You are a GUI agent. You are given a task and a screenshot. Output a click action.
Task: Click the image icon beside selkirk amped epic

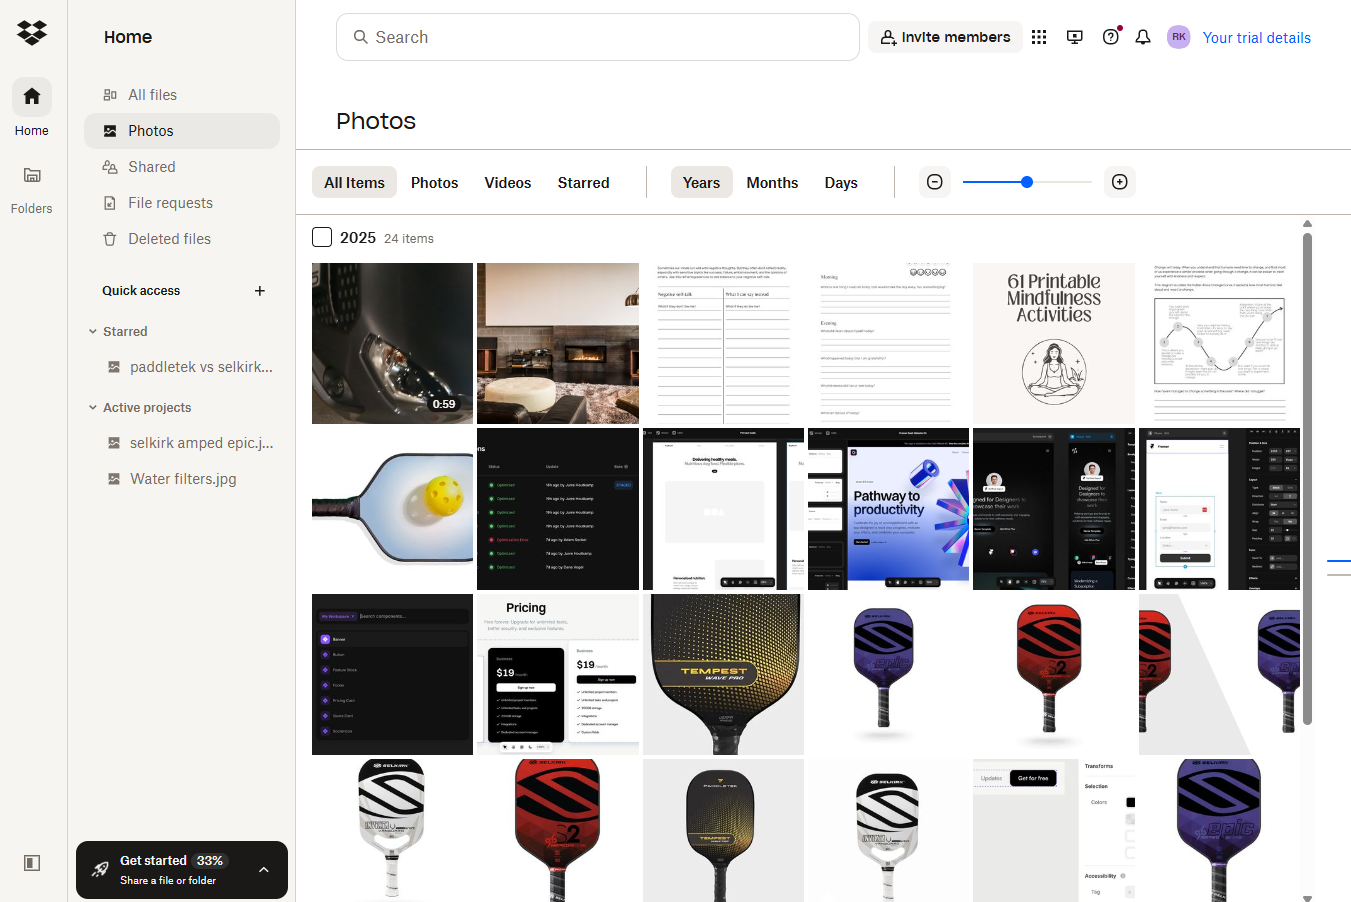114,443
